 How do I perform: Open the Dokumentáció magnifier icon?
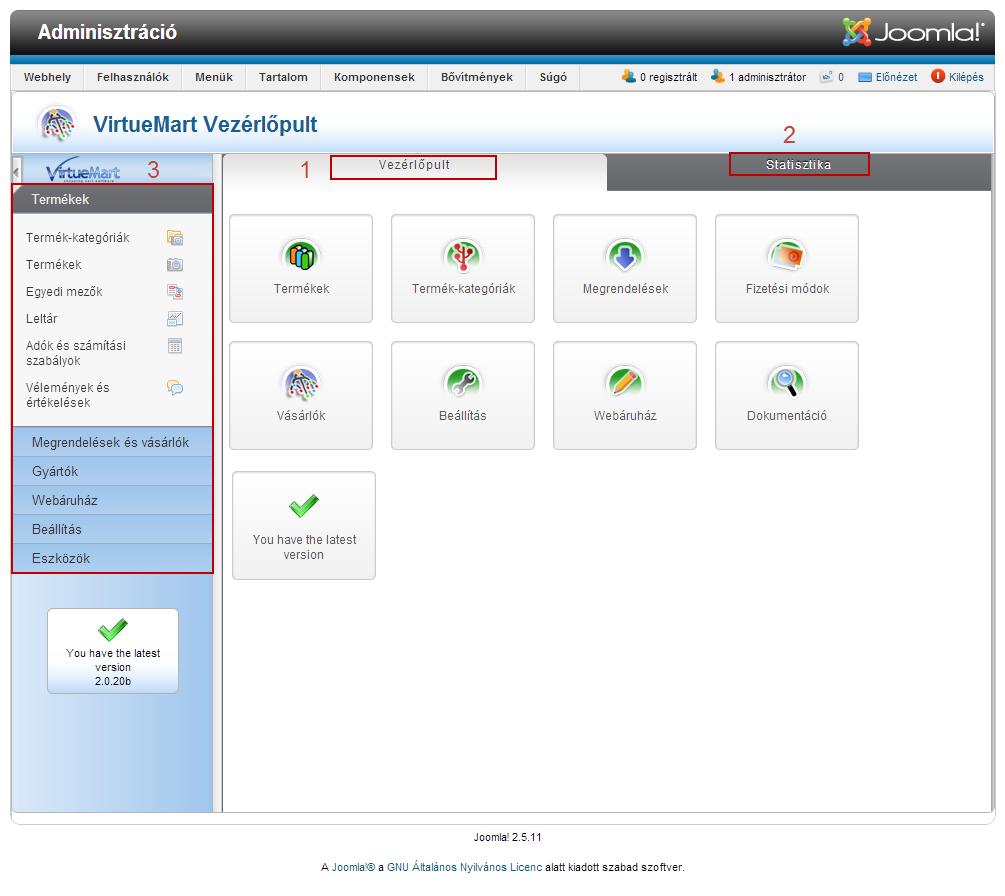click(787, 383)
